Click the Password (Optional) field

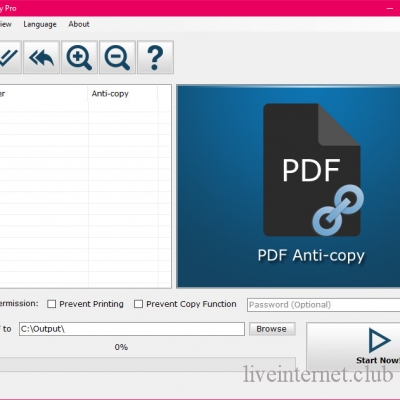coord(323,305)
